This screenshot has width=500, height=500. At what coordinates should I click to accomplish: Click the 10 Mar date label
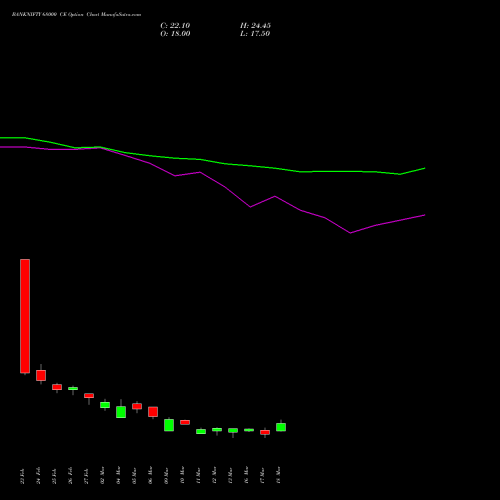click(x=182, y=475)
